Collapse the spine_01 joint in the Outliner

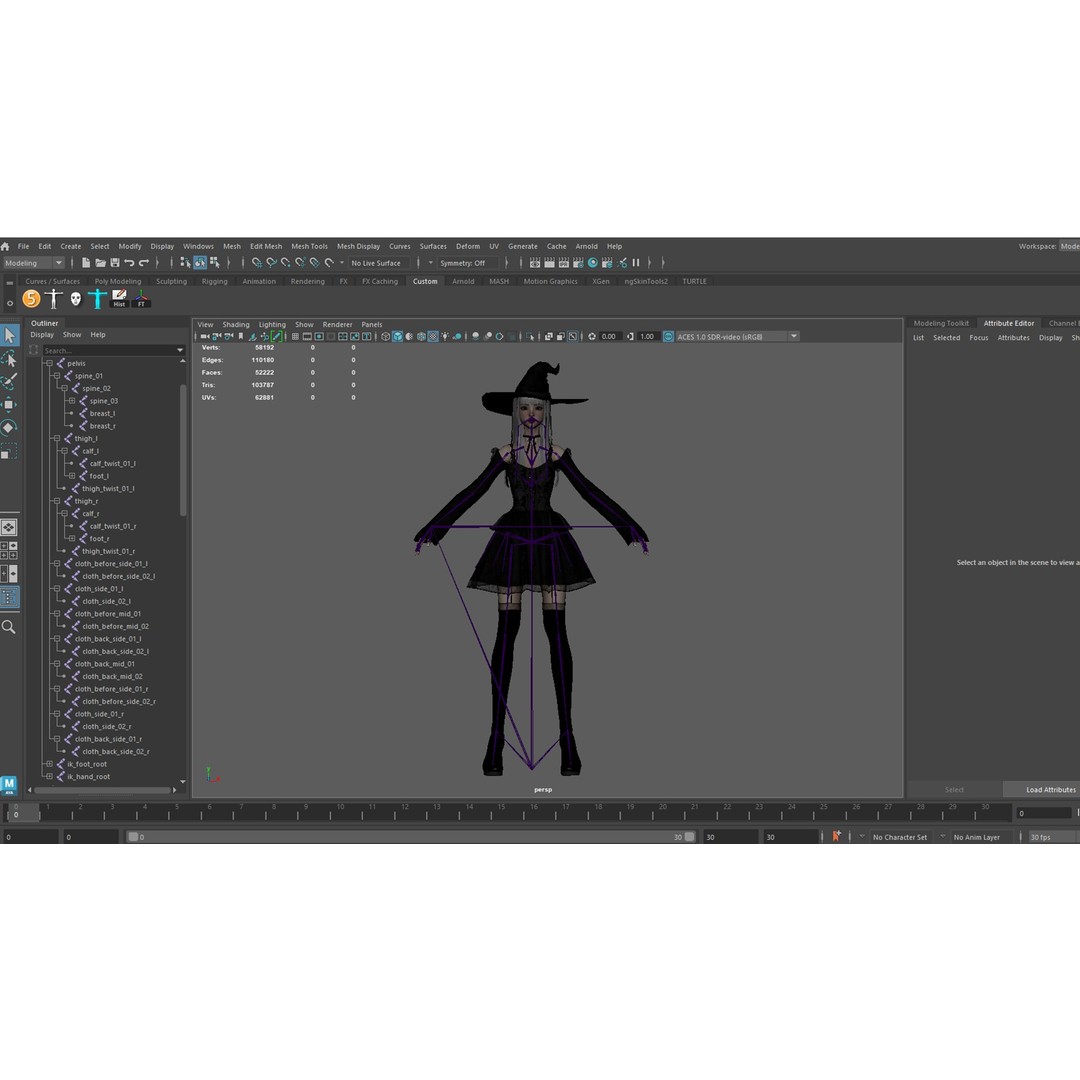tap(56, 375)
